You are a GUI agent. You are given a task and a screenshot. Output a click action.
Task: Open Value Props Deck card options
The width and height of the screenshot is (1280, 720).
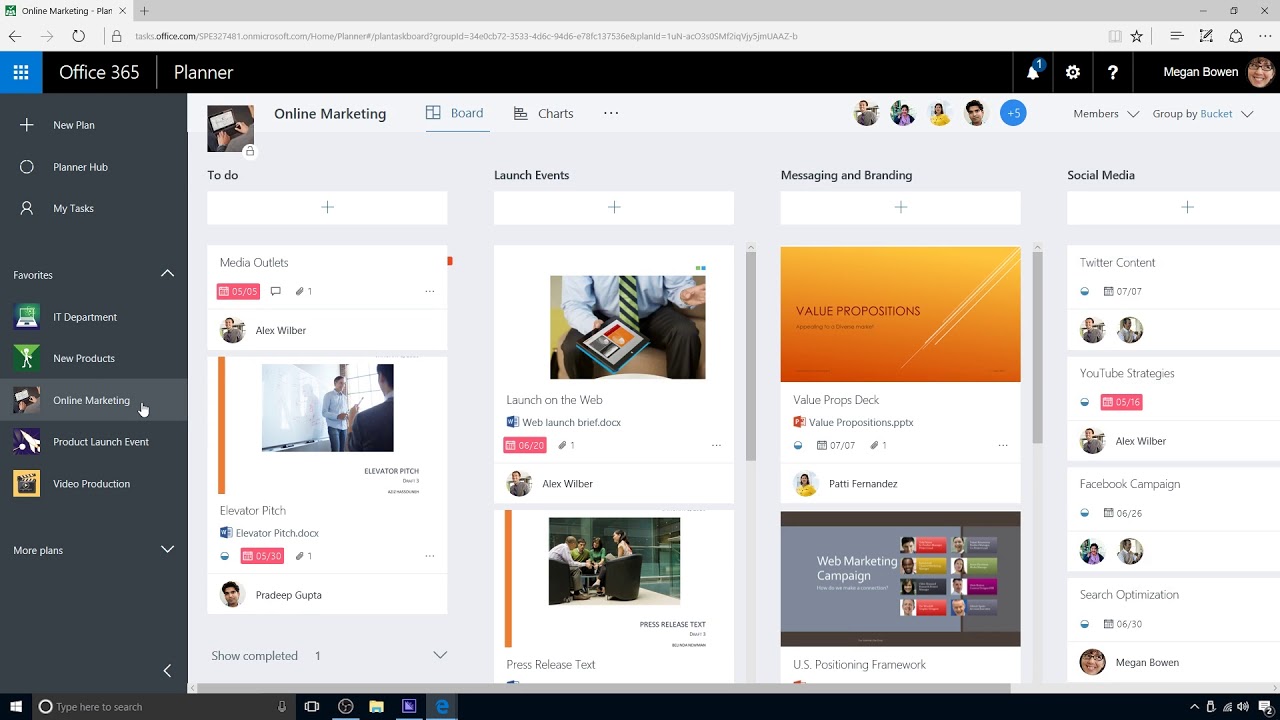point(1003,446)
